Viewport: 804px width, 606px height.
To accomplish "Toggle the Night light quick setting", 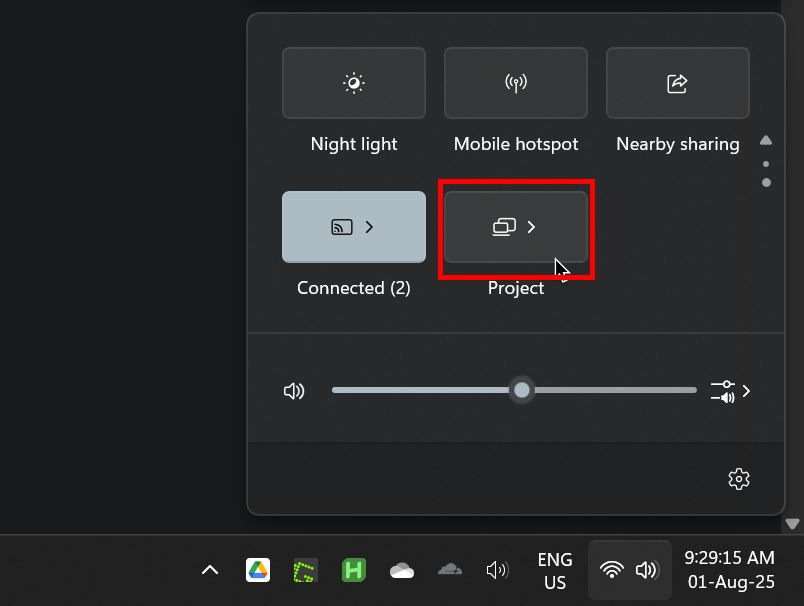I will coord(354,83).
